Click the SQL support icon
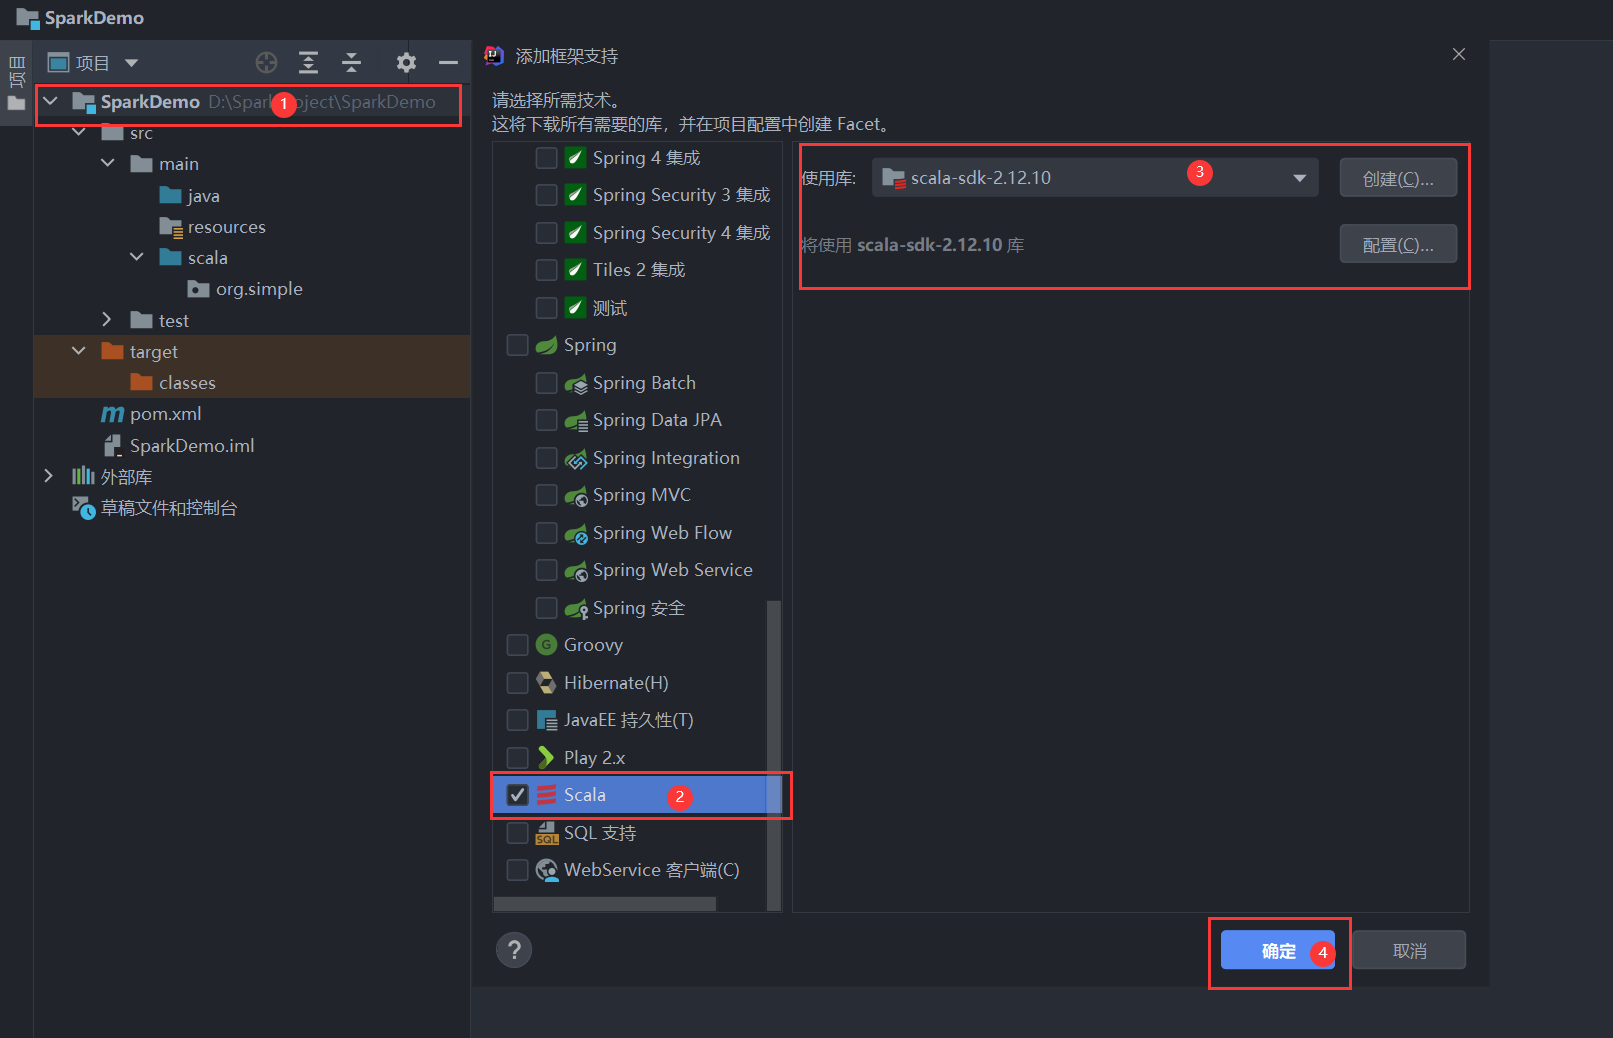The height and width of the screenshot is (1038, 1613). pyautogui.click(x=547, y=832)
